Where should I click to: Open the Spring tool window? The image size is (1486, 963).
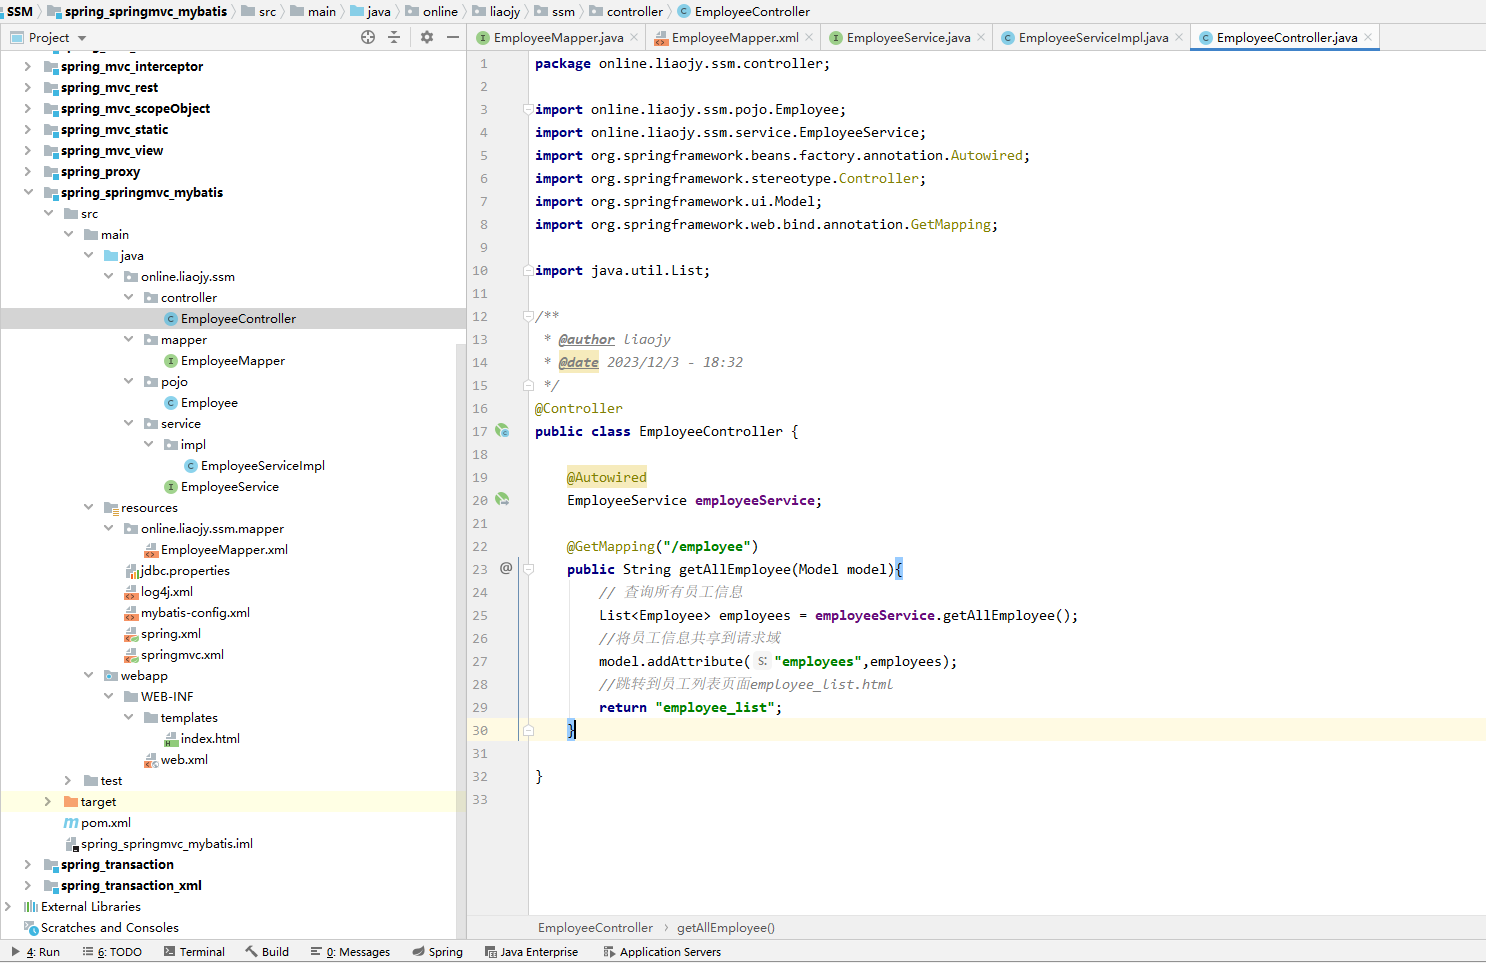437,952
